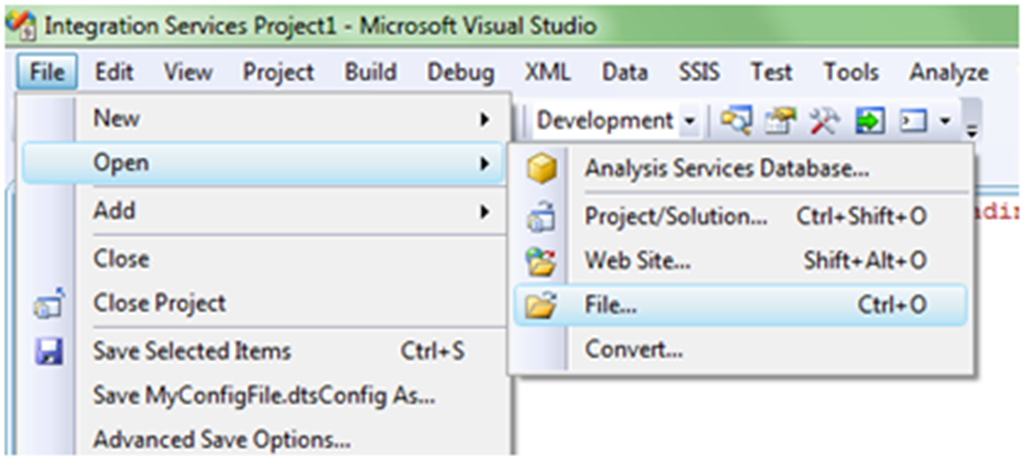Select Project/Solution... from Open submenu

[x=676, y=215]
